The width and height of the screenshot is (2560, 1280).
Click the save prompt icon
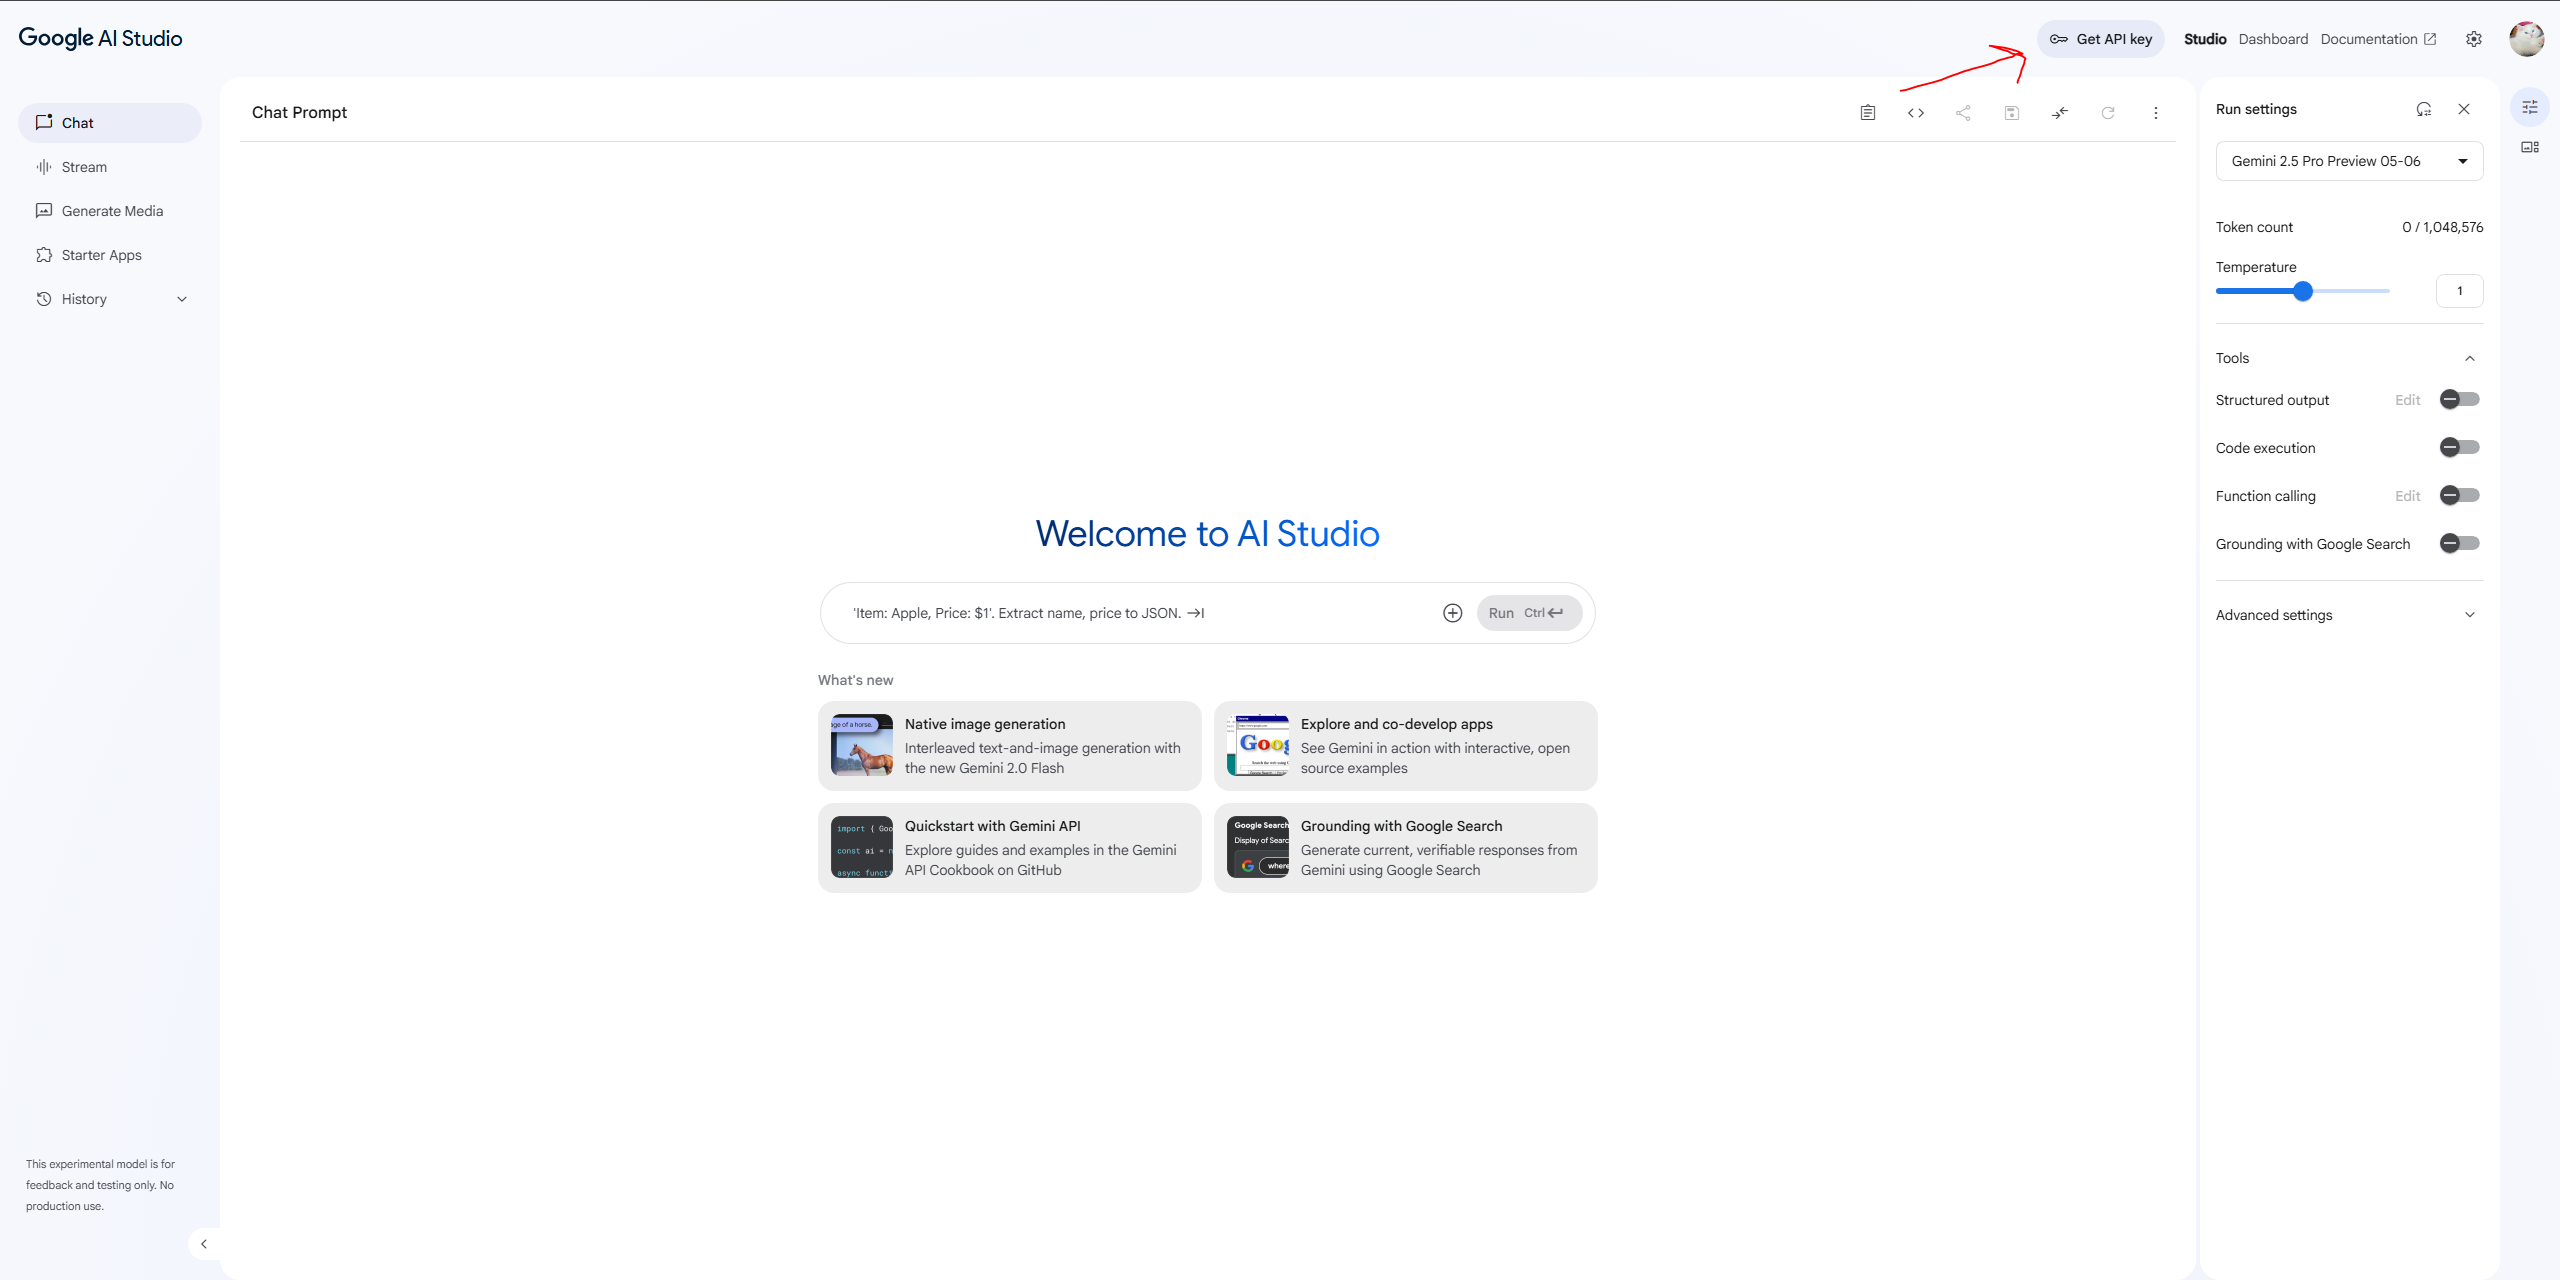(x=2011, y=113)
